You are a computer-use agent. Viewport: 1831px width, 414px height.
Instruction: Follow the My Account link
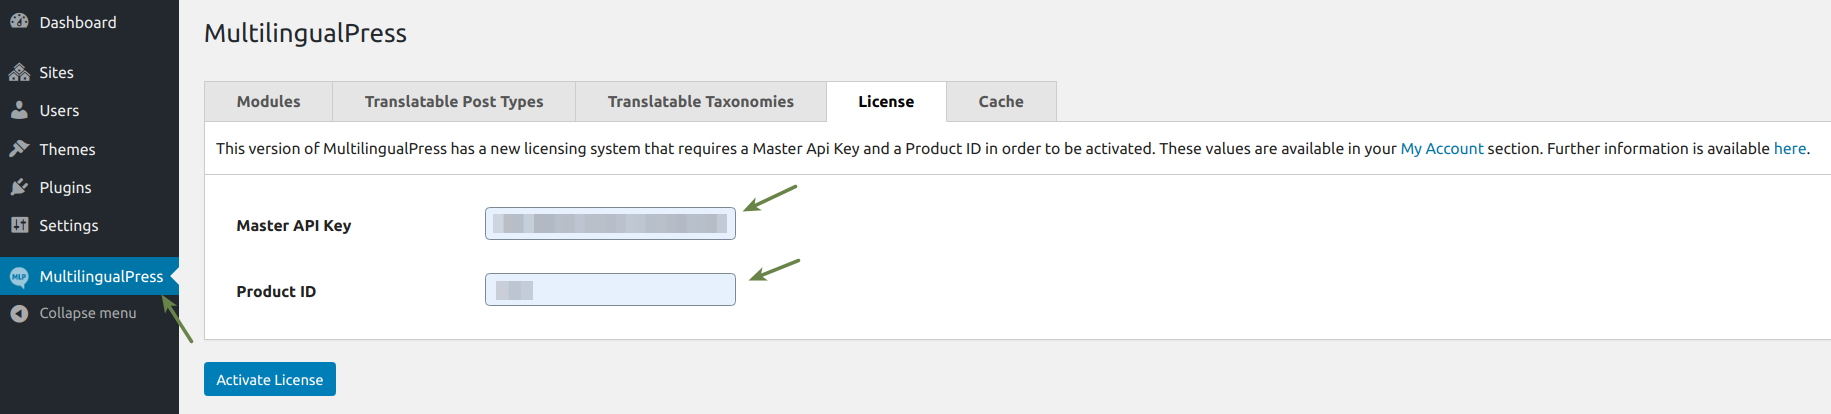[x=1442, y=148]
